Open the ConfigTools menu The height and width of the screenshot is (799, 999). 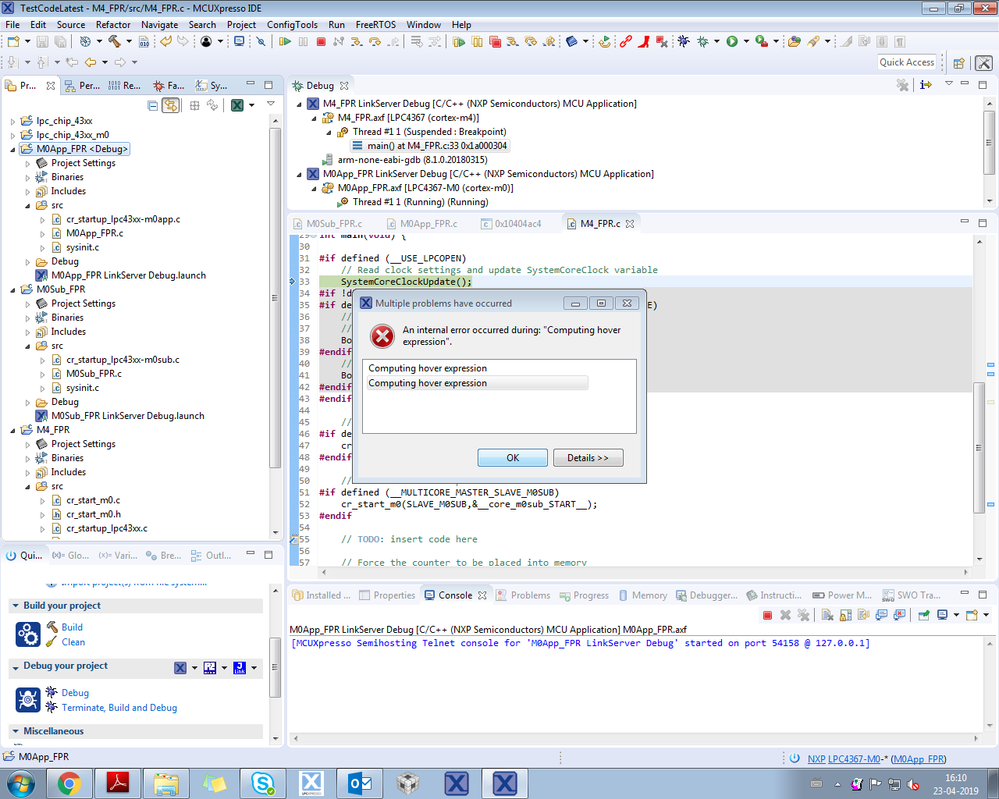(292, 25)
